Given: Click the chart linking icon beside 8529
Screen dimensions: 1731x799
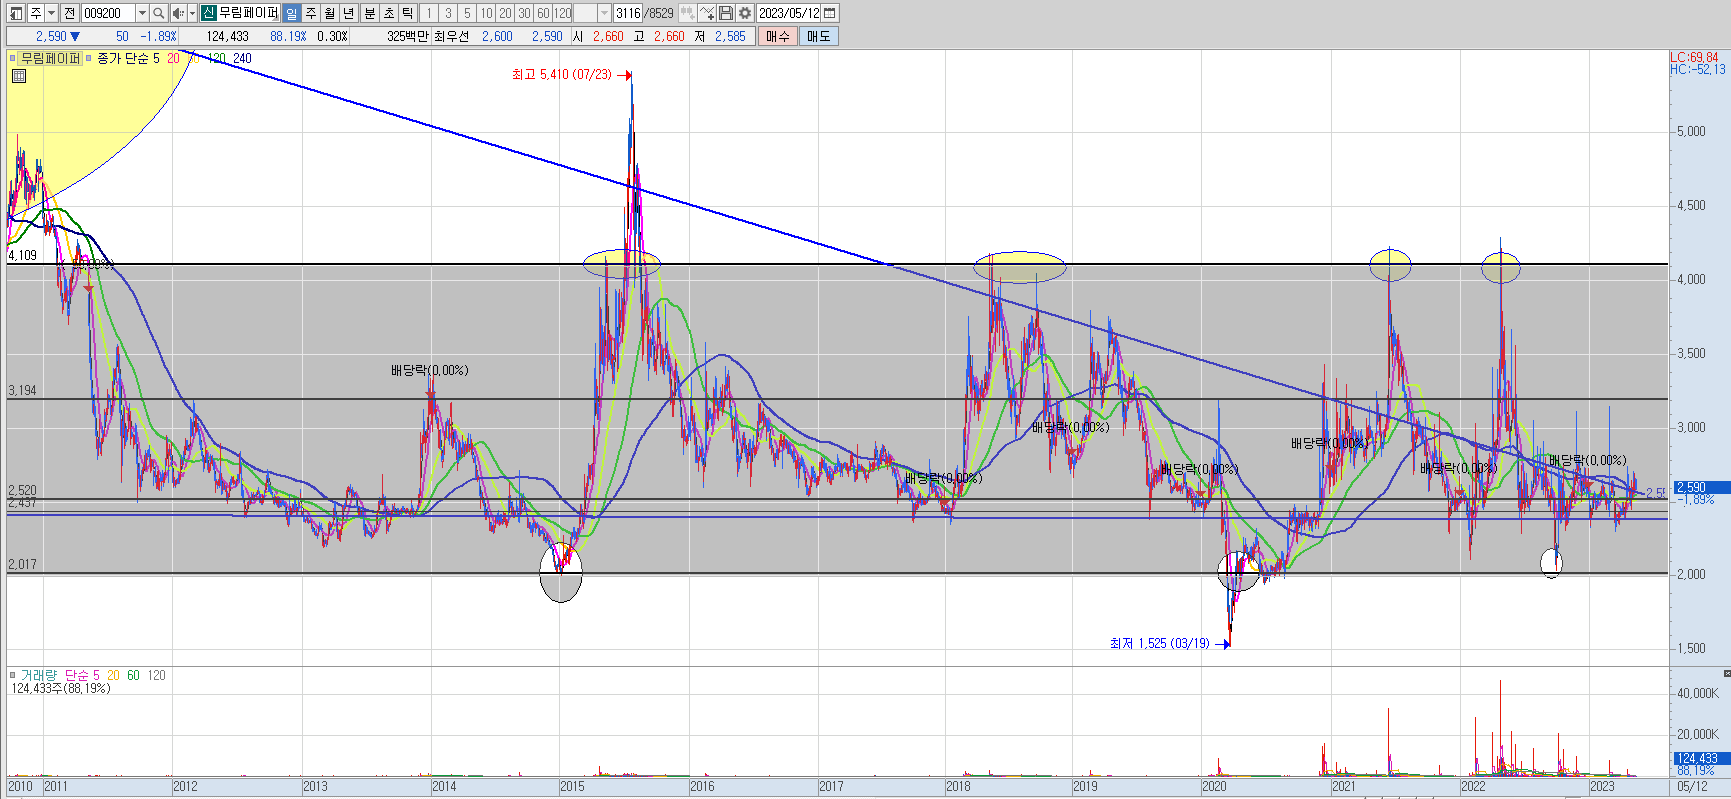Looking at the screenshot, I should click(687, 13).
